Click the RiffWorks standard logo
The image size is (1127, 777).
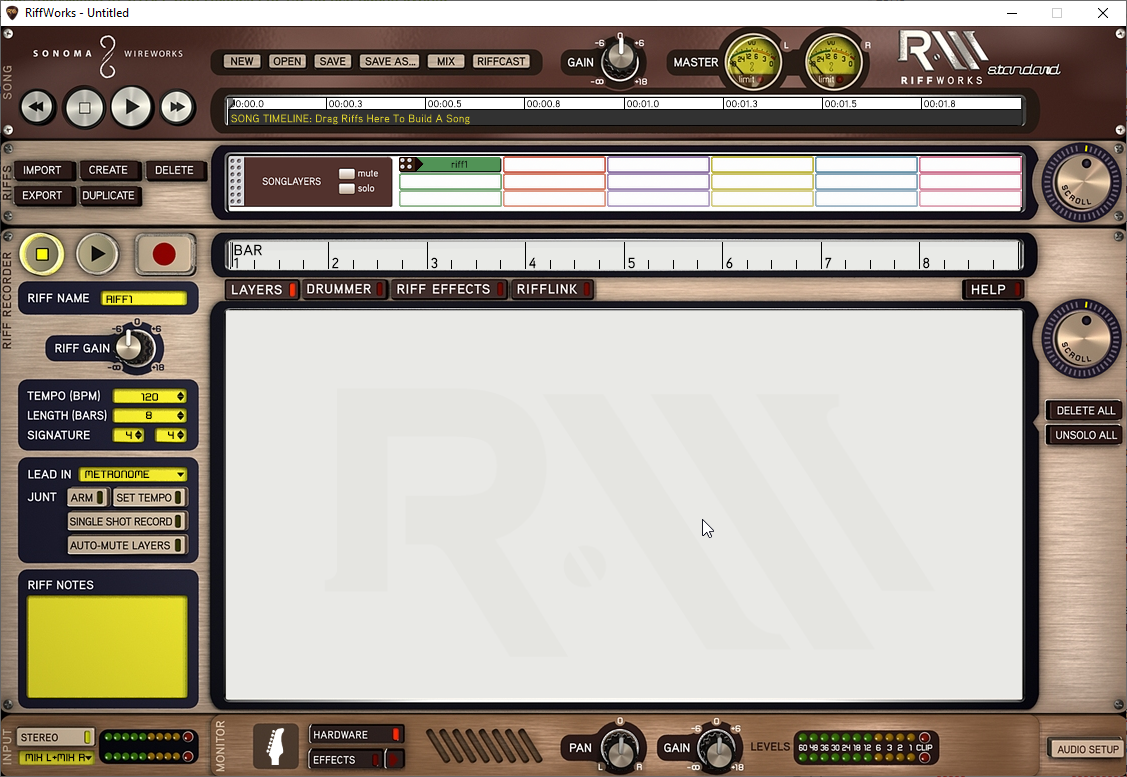tap(978, 58)
